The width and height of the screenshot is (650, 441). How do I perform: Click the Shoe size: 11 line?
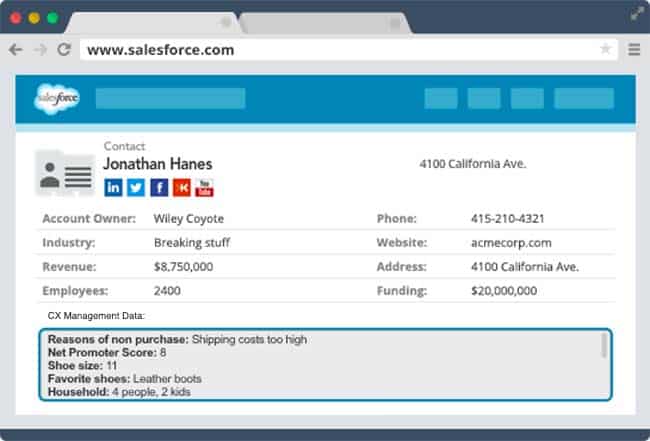[82, 366]
